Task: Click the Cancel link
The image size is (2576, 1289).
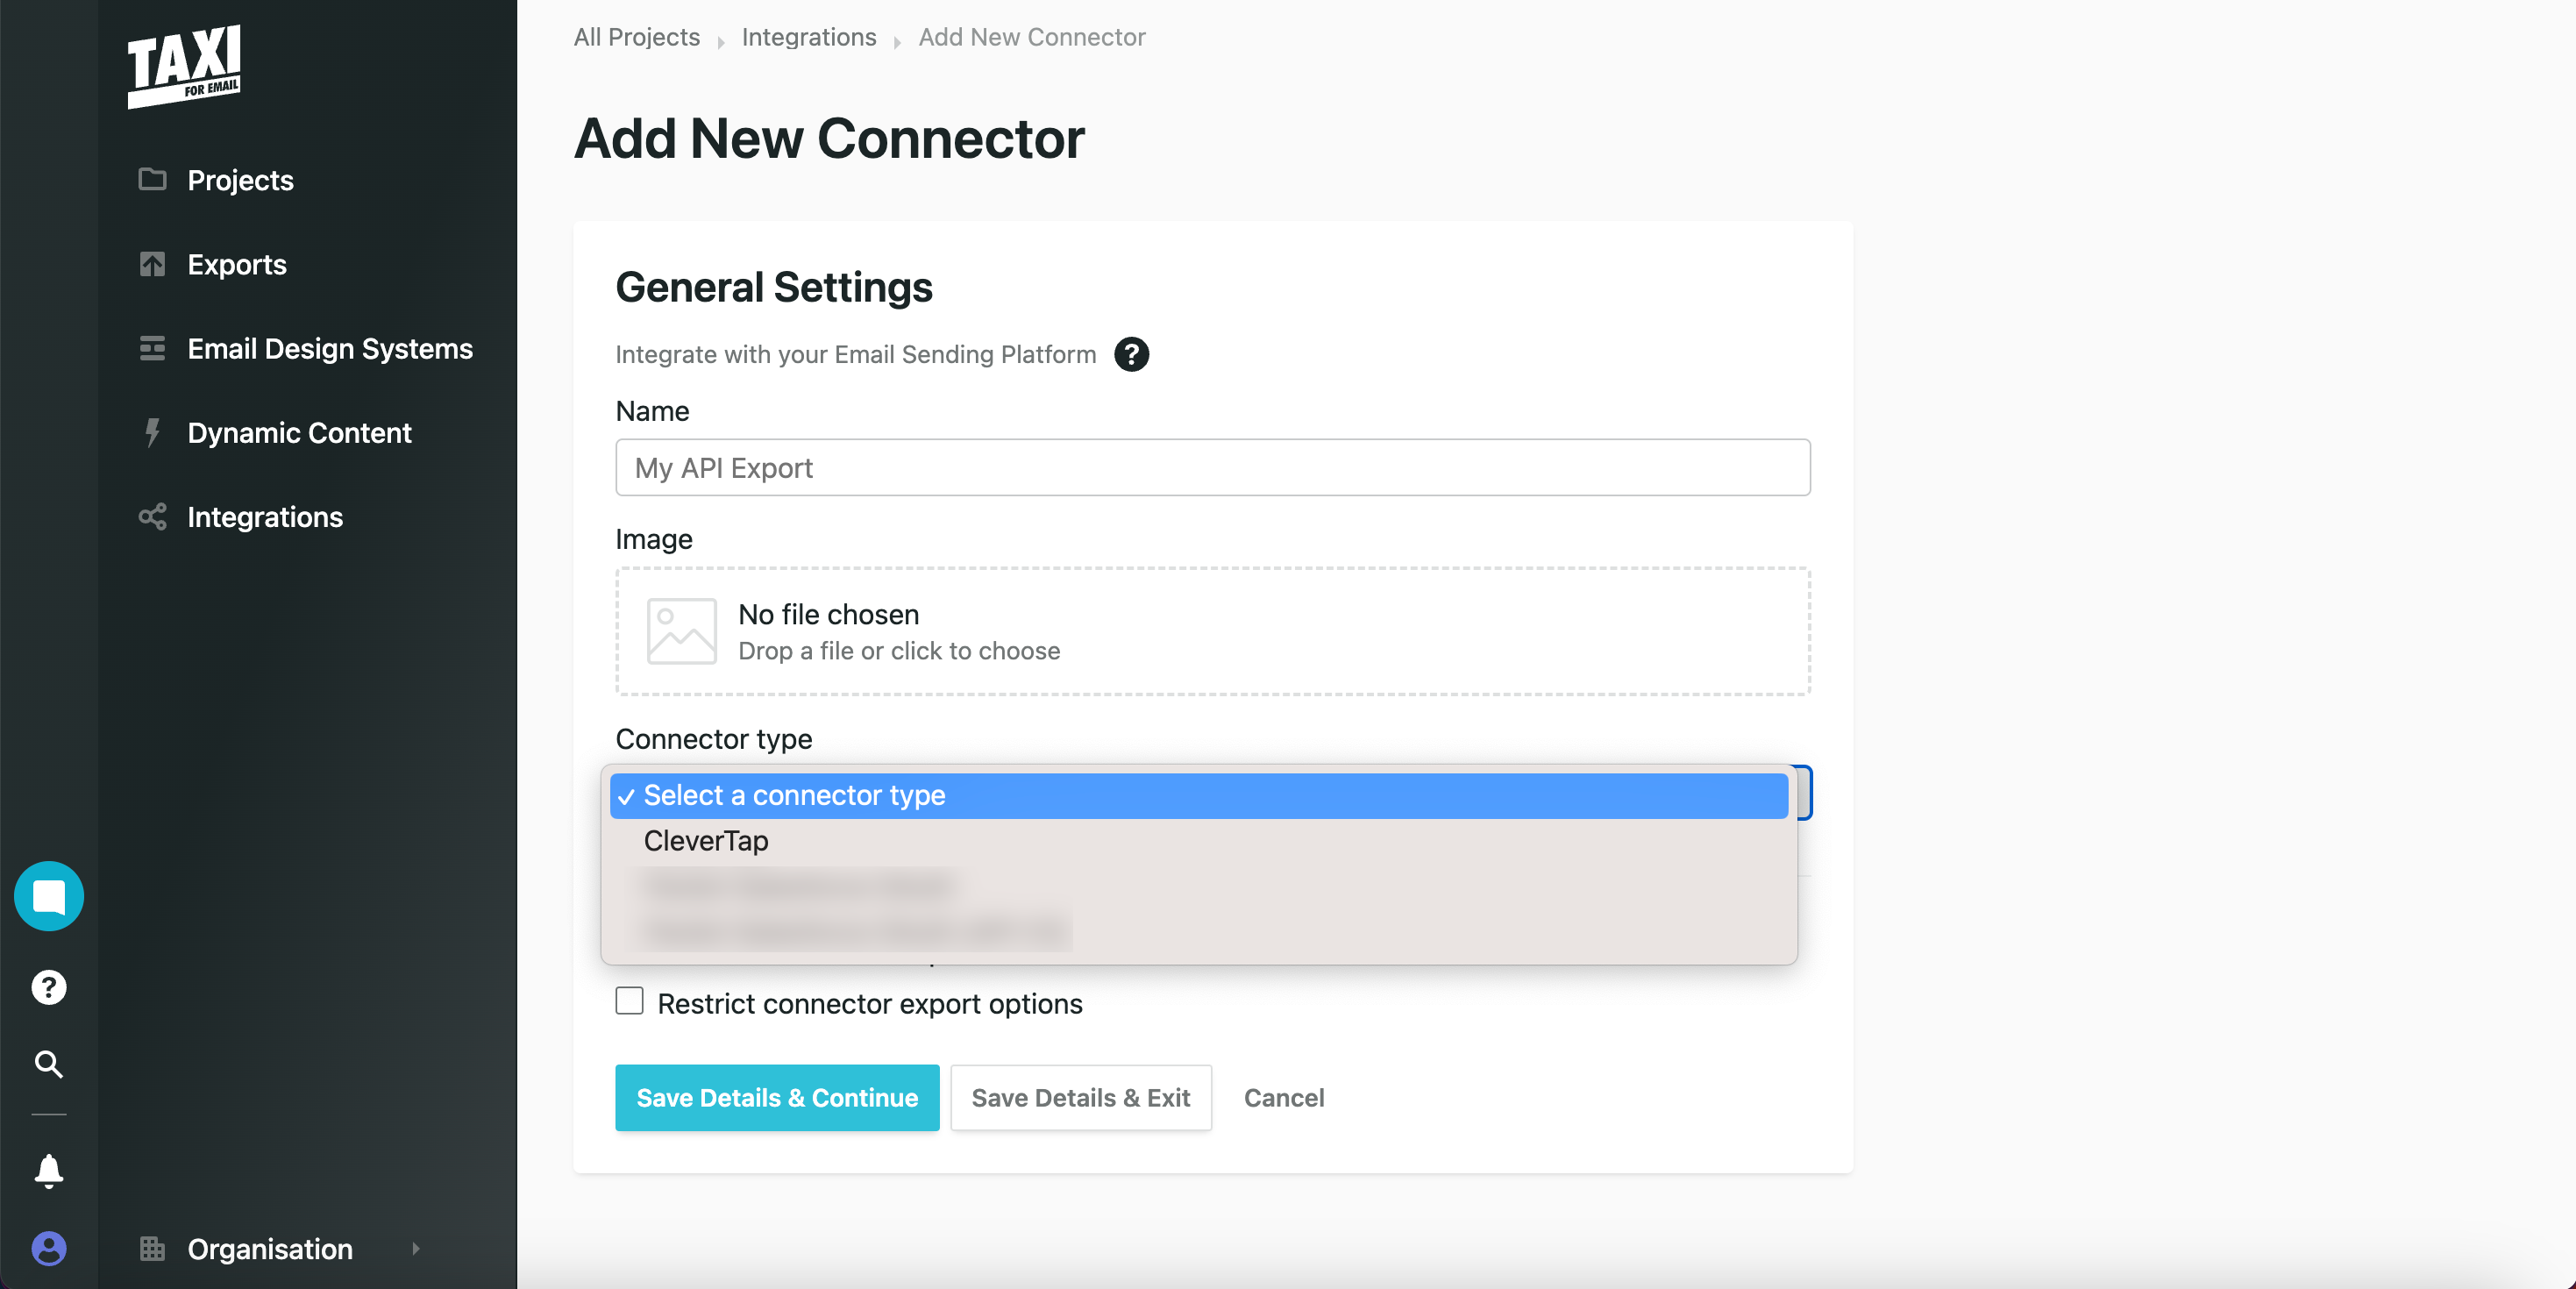Action: coord(1283,1097)
